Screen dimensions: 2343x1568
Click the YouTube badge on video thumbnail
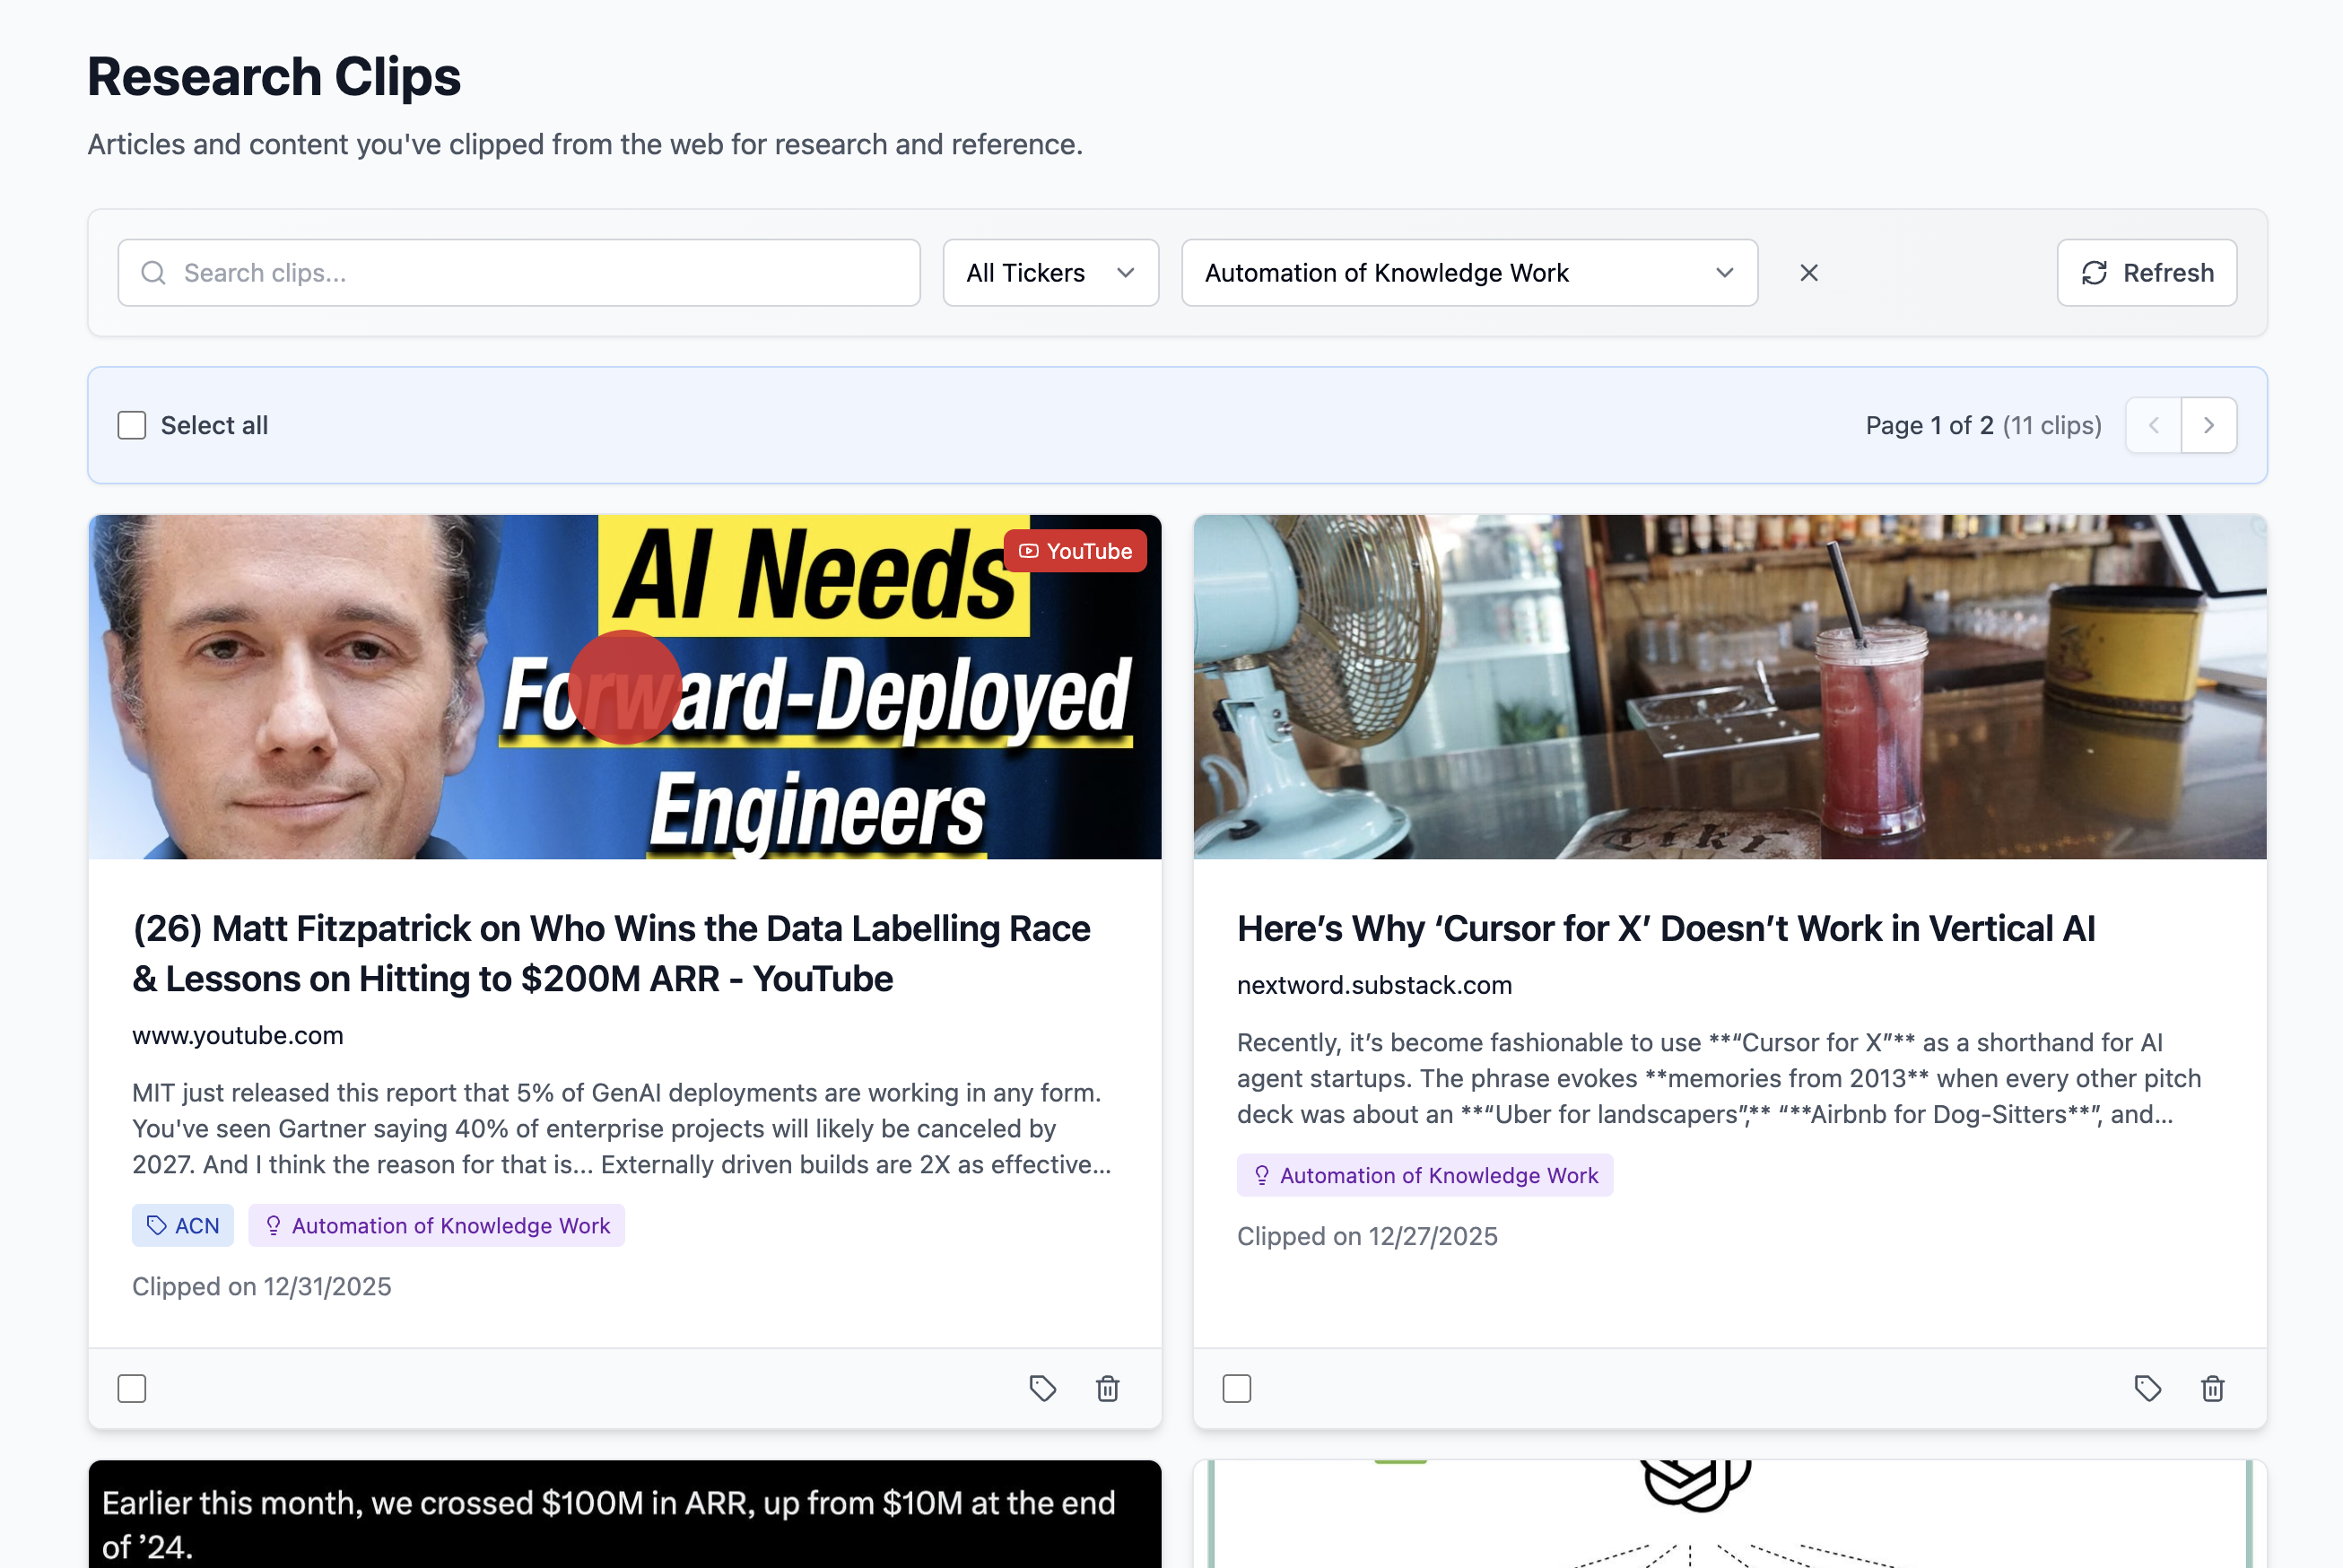pos(1074,551)
